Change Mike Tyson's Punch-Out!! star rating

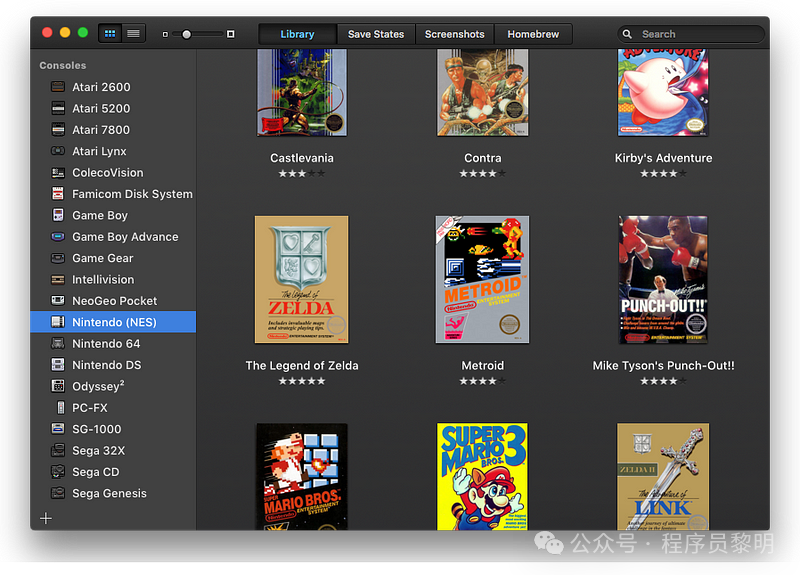pyautogui.click(x=663, y=381)
